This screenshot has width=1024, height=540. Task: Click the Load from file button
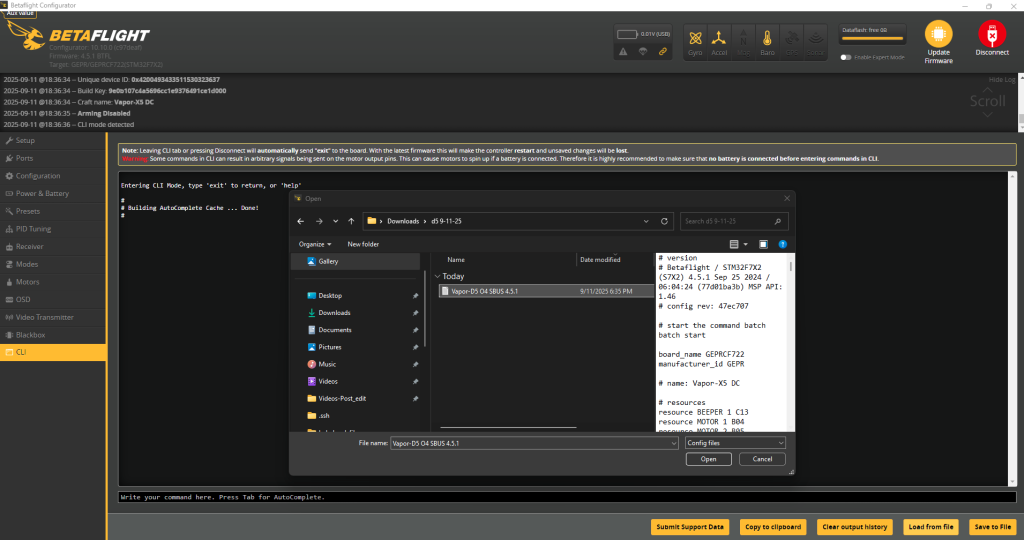(x=931, y=527)
